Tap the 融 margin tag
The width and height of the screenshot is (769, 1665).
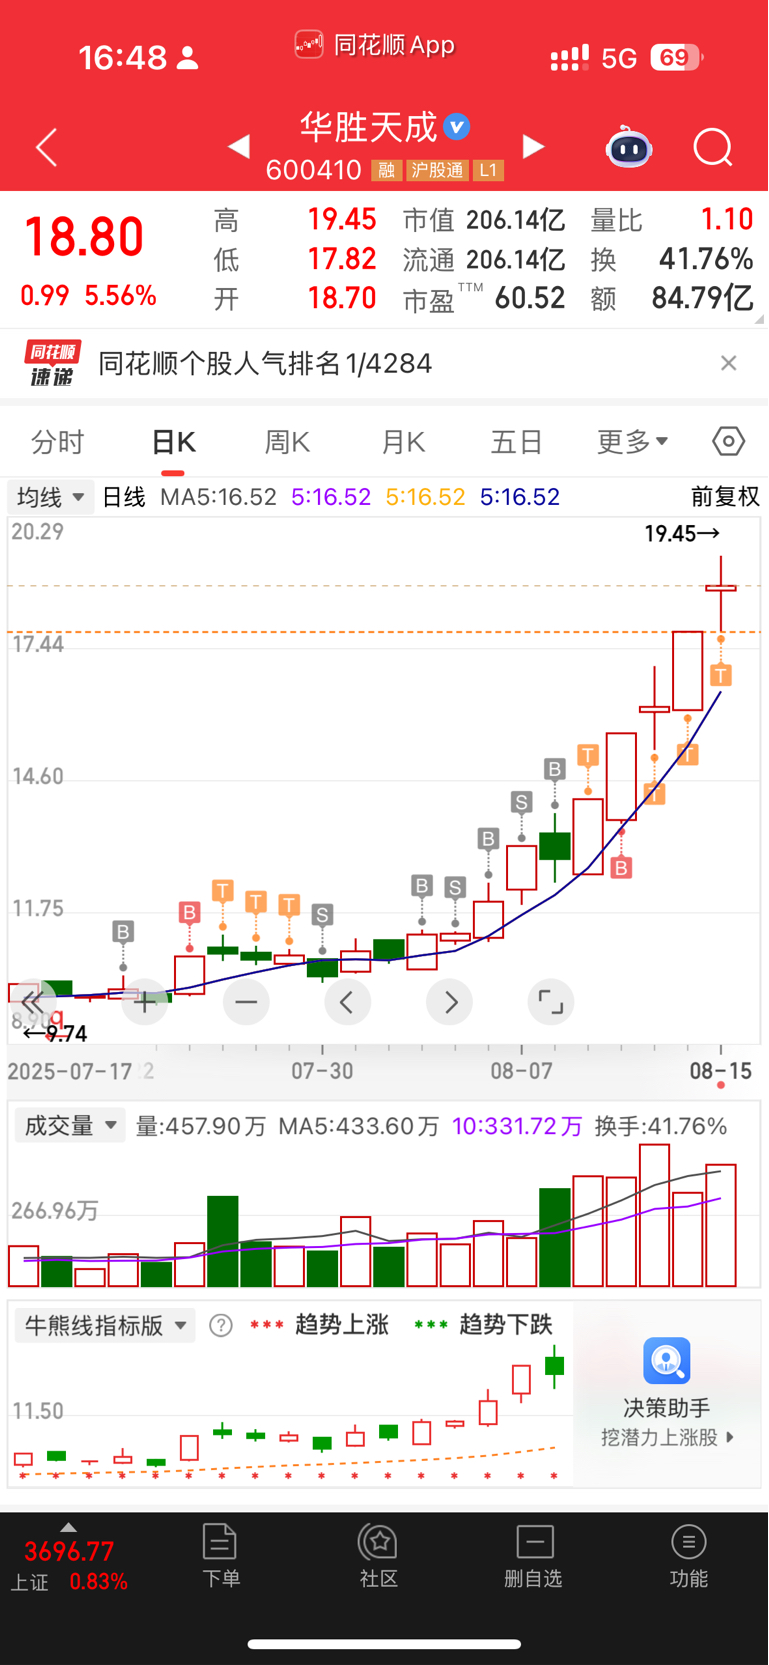386,170
